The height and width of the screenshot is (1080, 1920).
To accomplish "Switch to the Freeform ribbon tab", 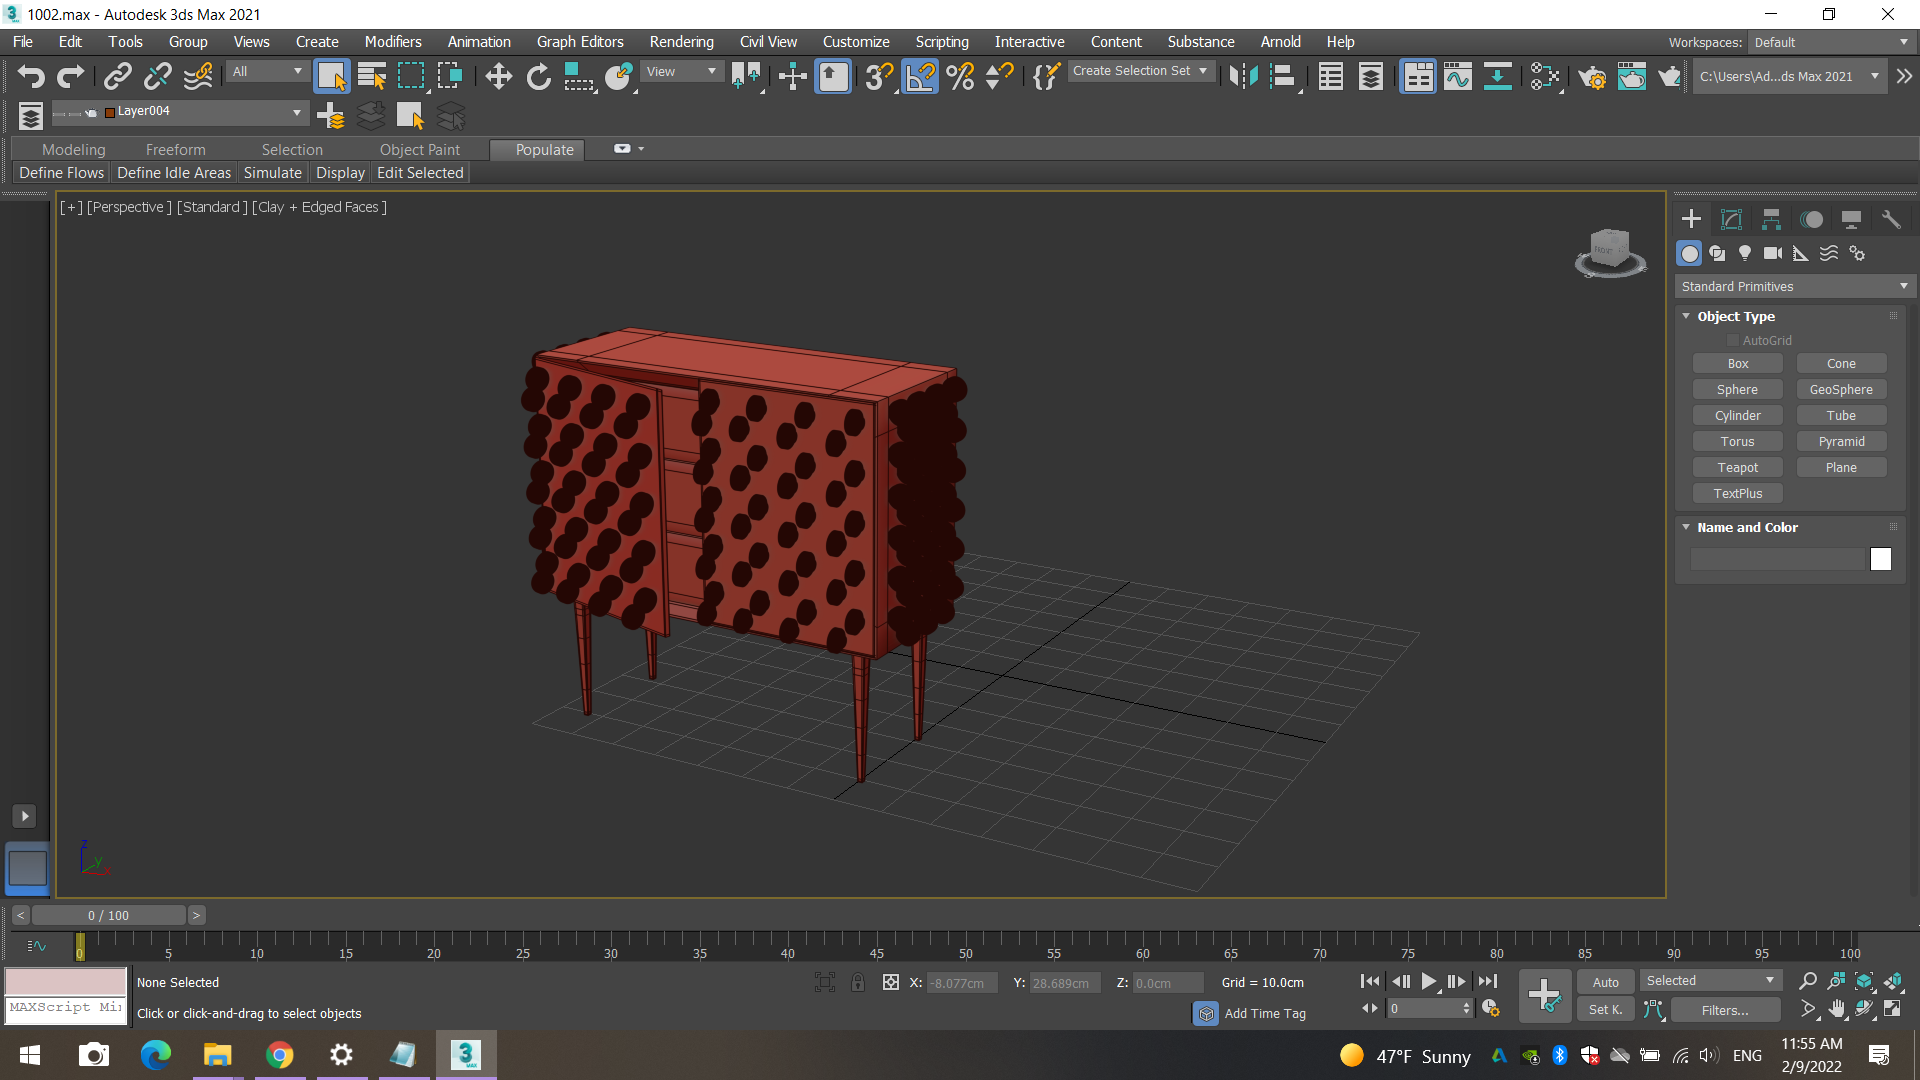I will click(x=175, y=150).
